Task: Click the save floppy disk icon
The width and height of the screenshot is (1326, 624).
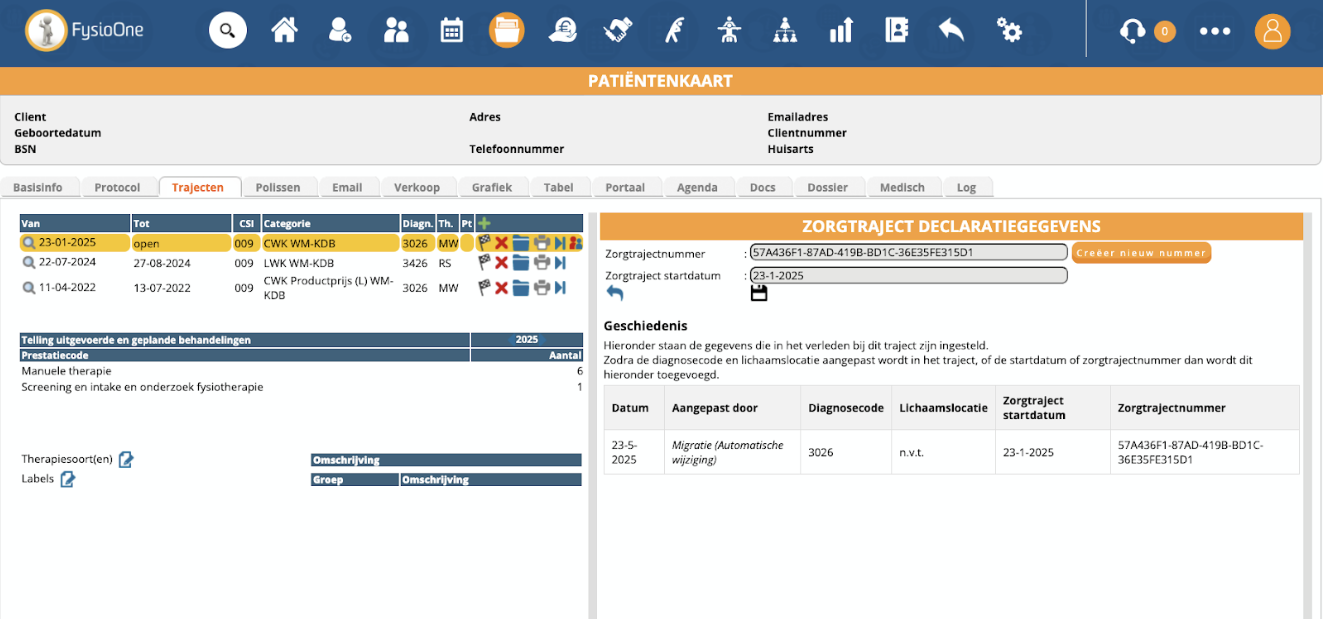Action: click(758, 293)
